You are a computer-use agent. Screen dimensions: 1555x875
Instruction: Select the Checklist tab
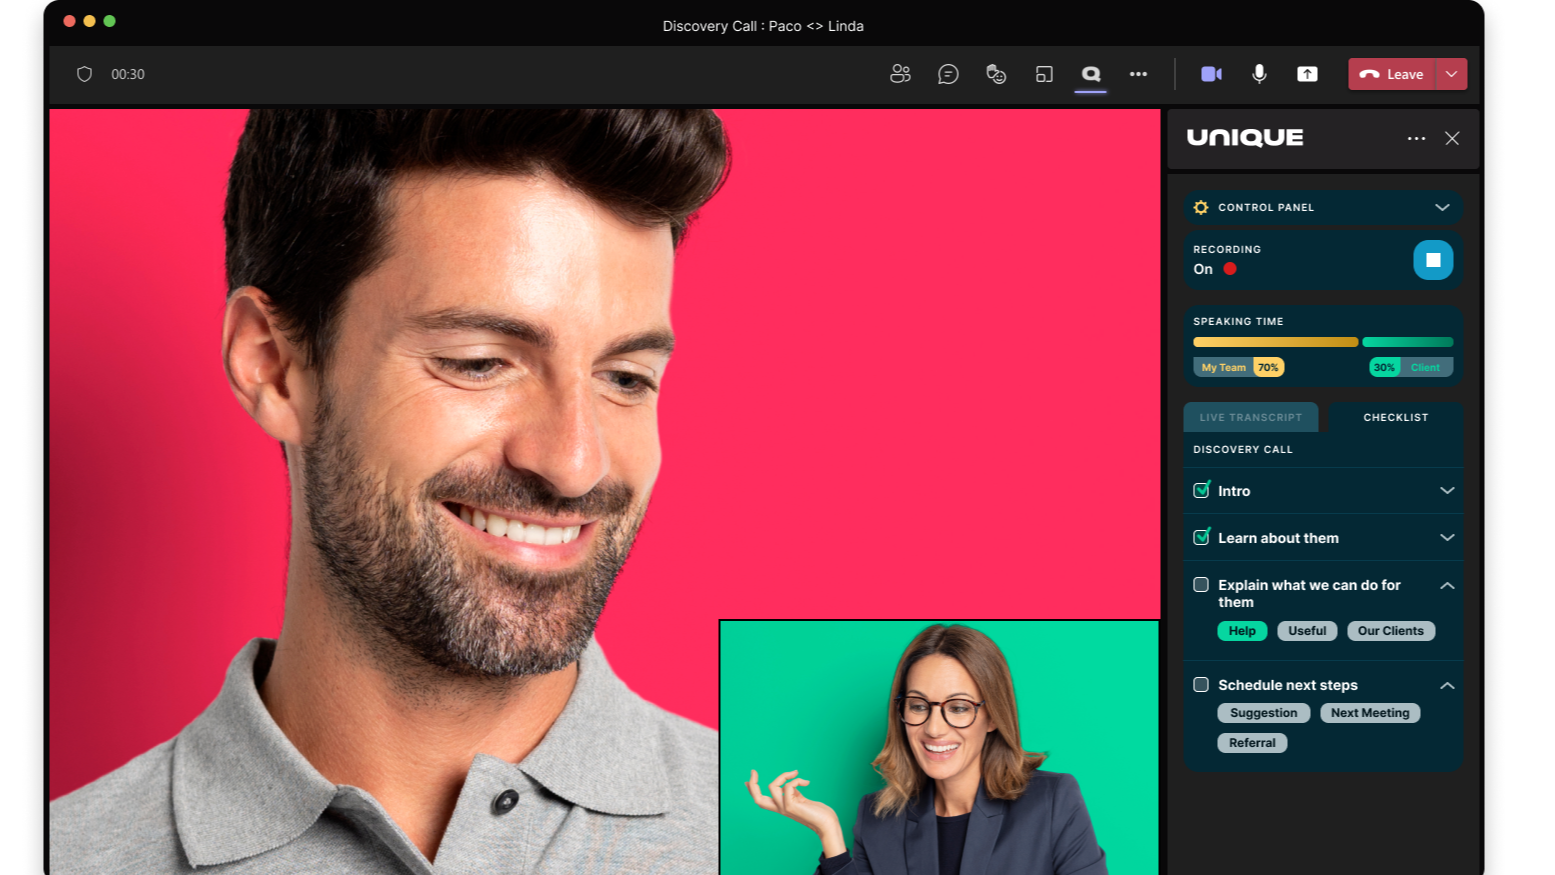(x=1395, y=417)
